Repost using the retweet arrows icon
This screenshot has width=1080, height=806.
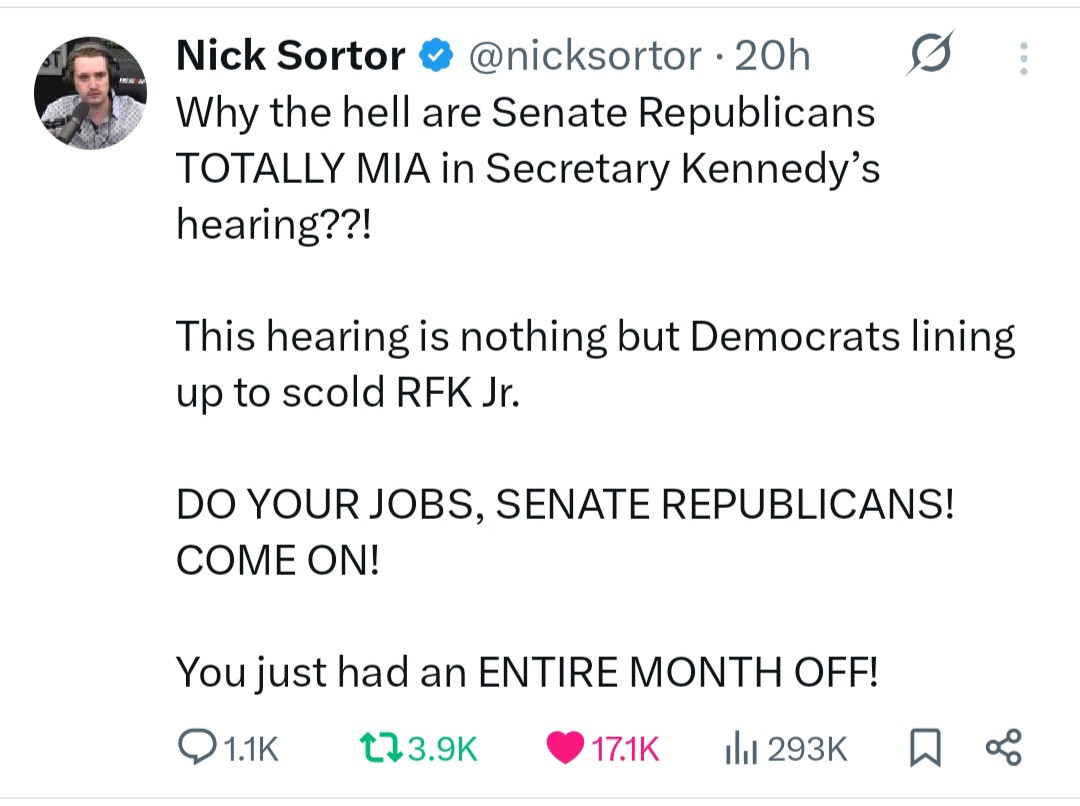click(379, 748)
